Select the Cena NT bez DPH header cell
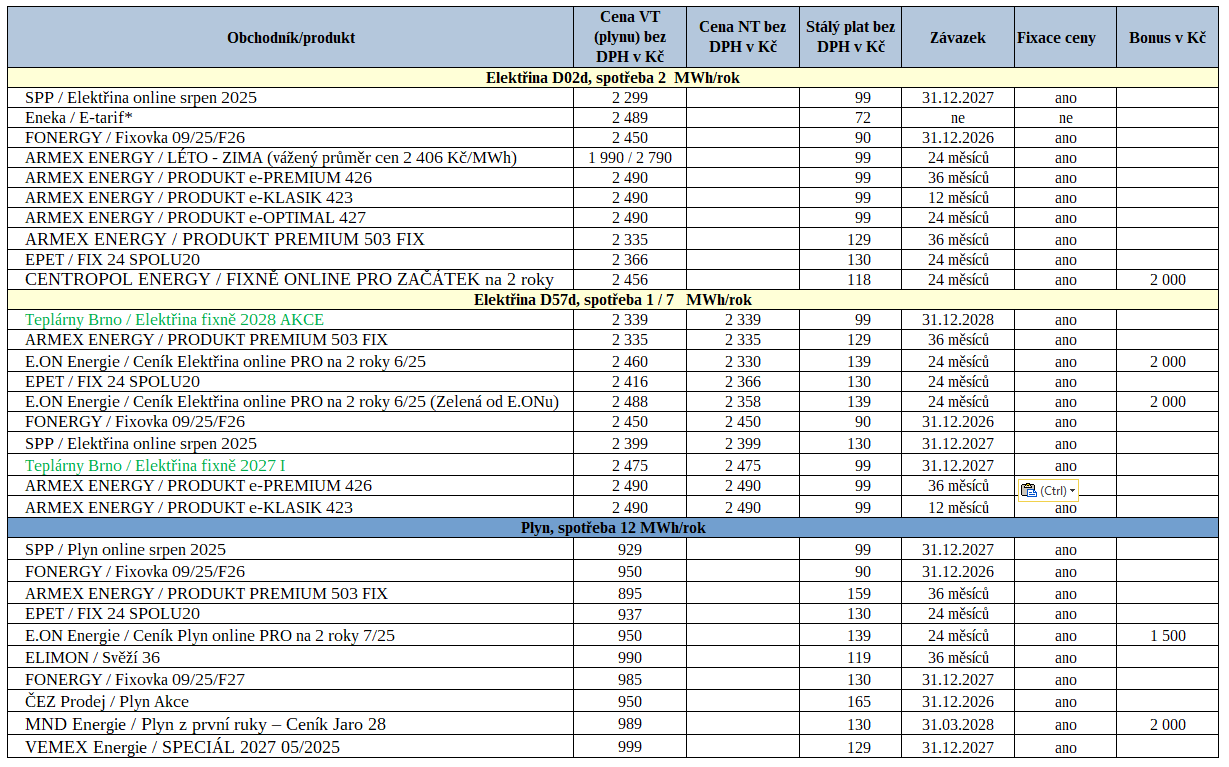 (742, 38)
